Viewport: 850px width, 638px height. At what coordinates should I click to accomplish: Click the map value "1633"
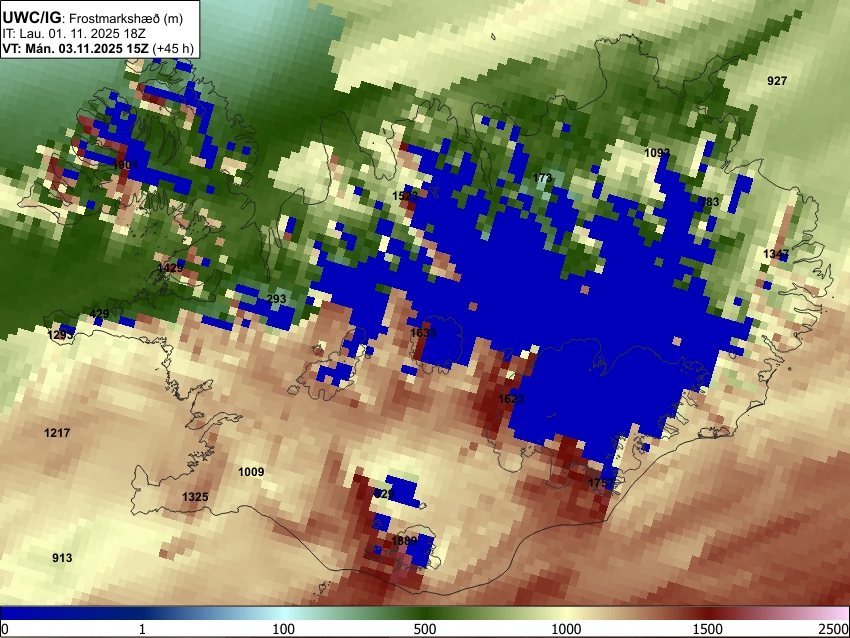[423, 332]
